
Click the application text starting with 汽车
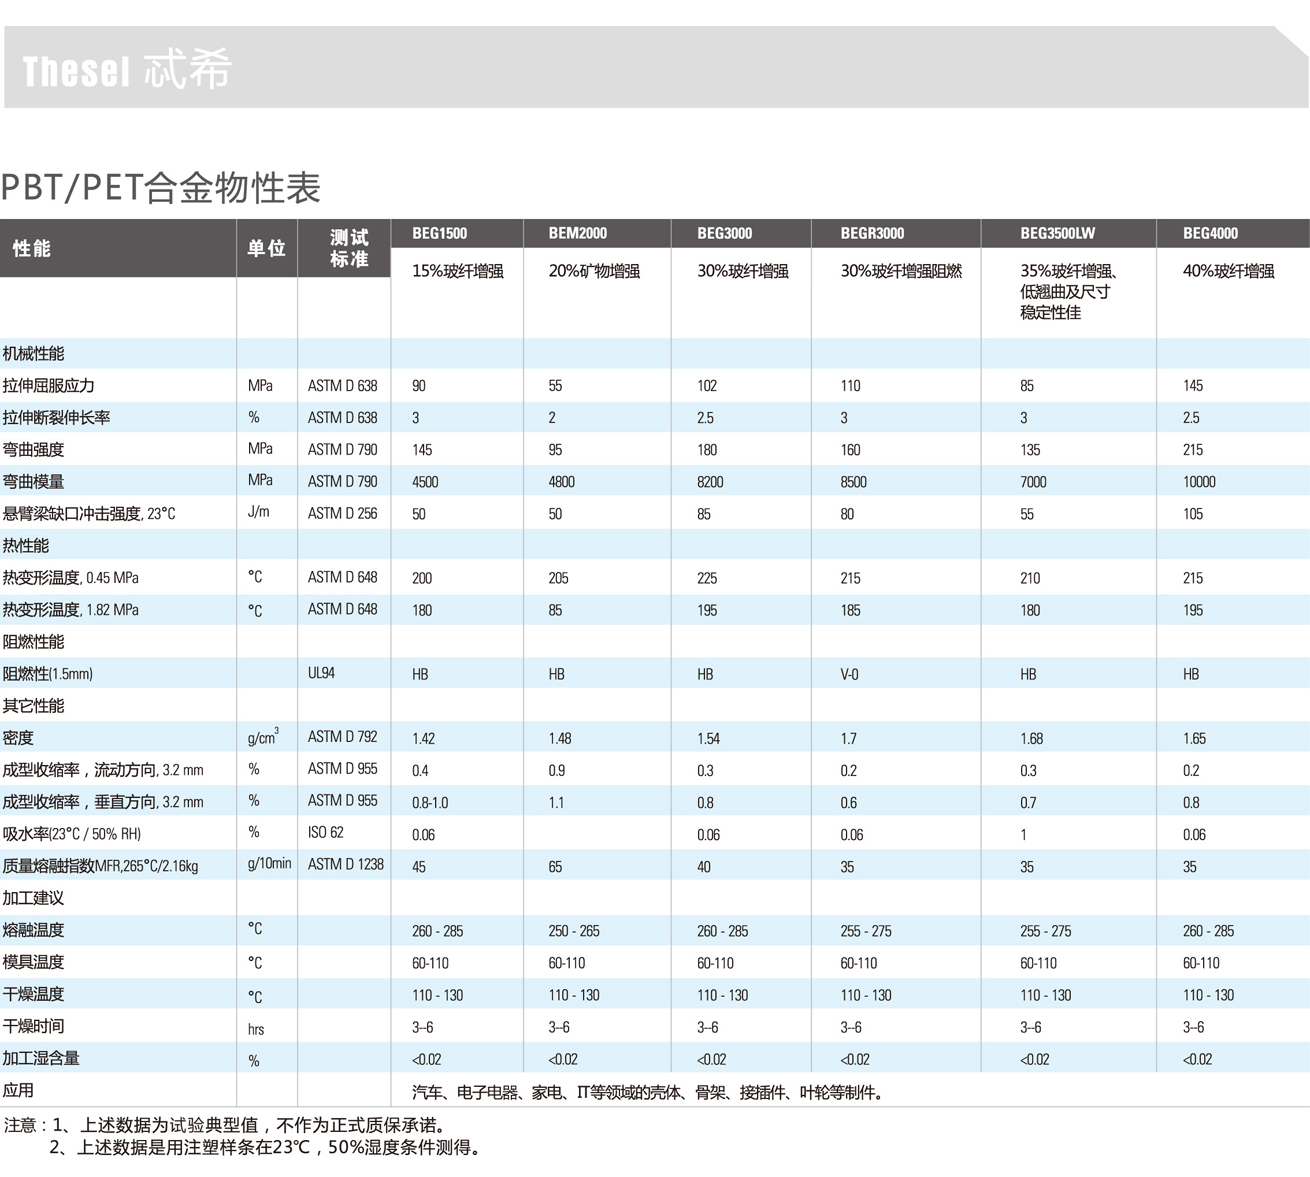(648, 1093)
